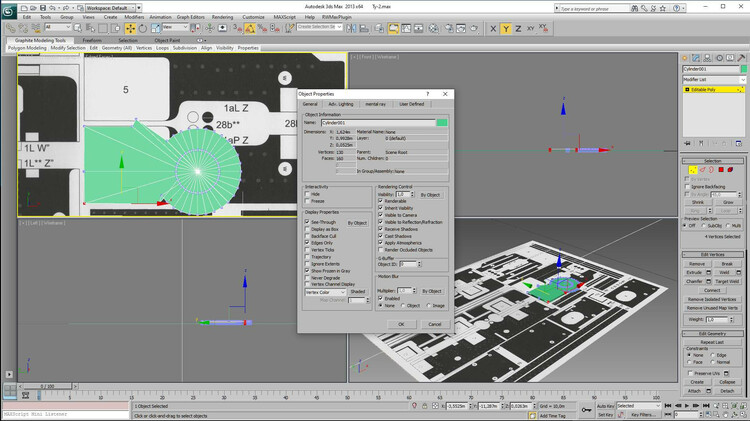Screen dimensions: 750x421
Task: Click the green object color swatch
Action: 441,122
